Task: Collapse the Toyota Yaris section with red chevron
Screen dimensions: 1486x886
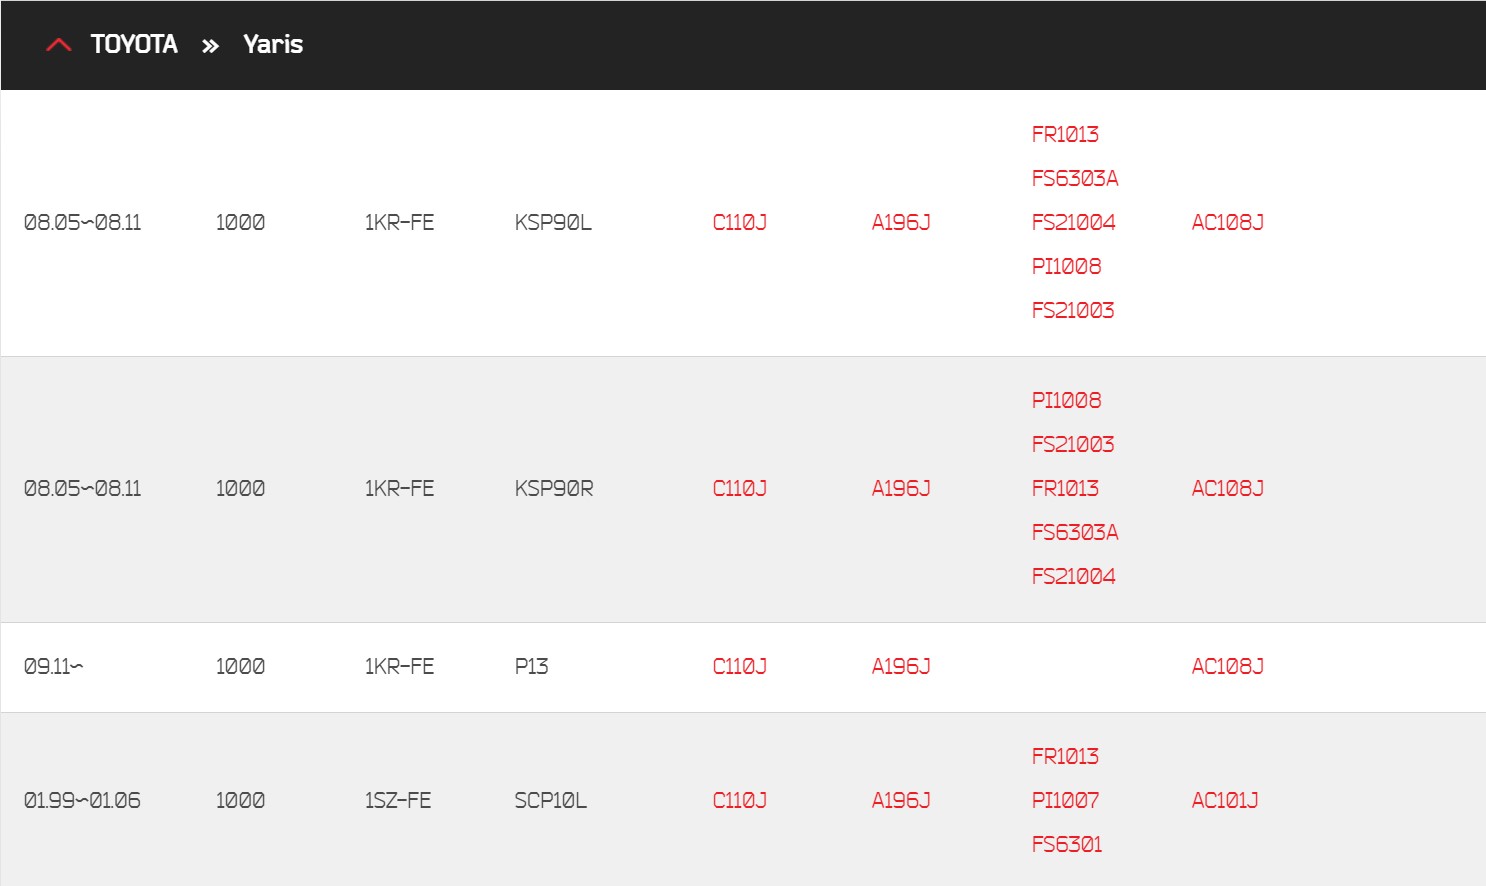Action: coord(59,45)
